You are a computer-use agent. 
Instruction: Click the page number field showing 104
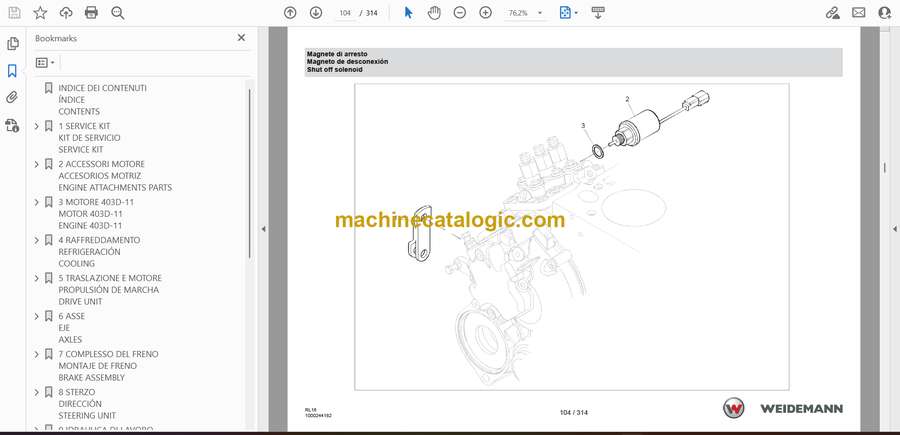tap(345, 13)
